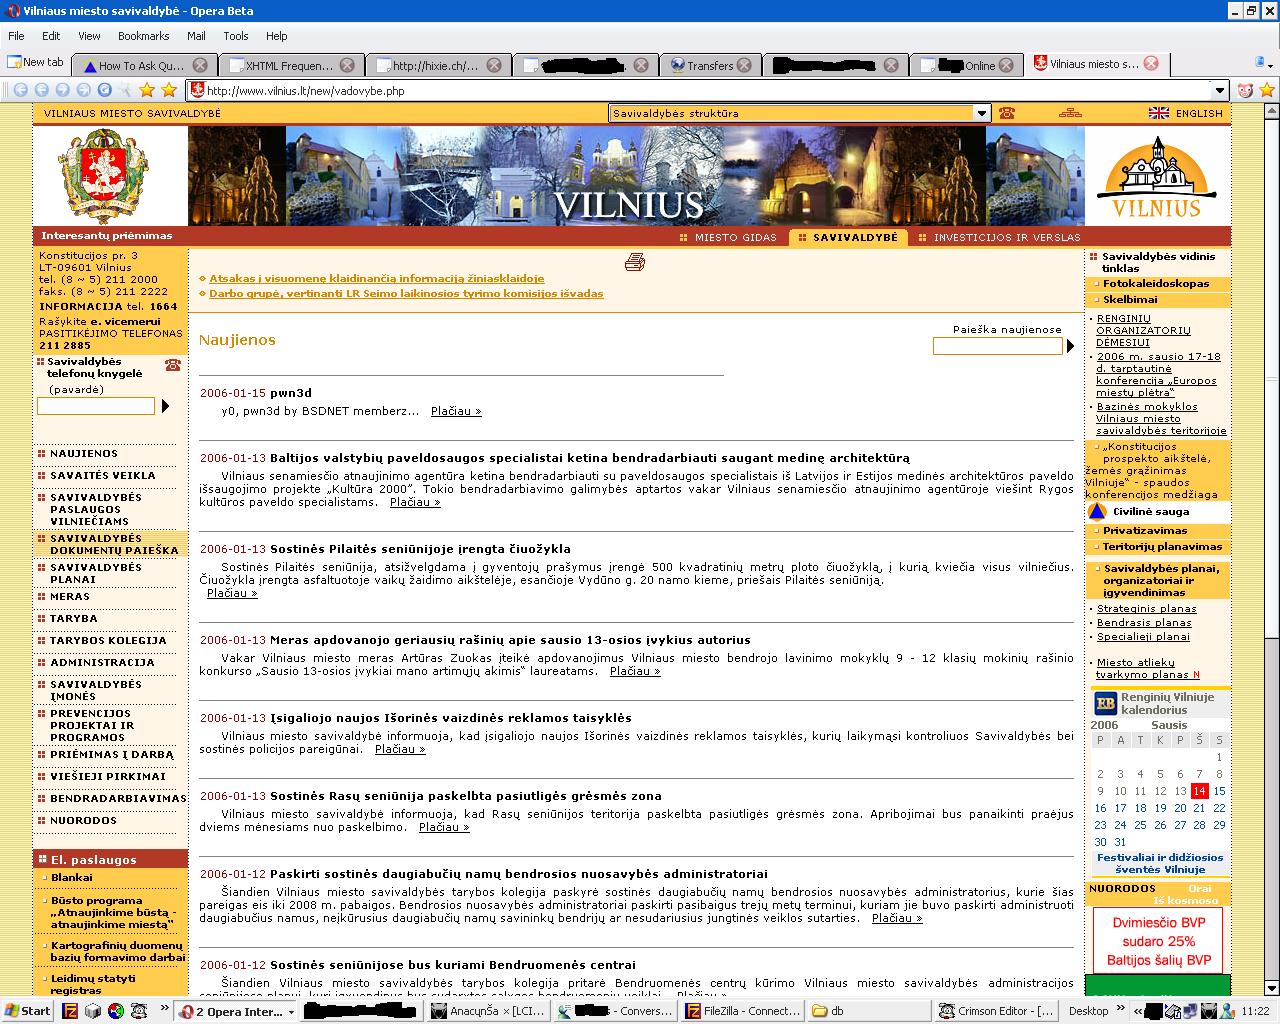Open the File menu
Screen dimensions: 1280x1024
(16, 36)
